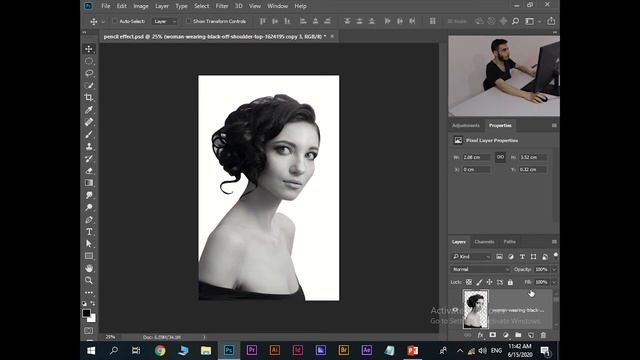Open the Properties panel flyout menu
Viewport: 640px width, 360px height.
click(554, 126)
